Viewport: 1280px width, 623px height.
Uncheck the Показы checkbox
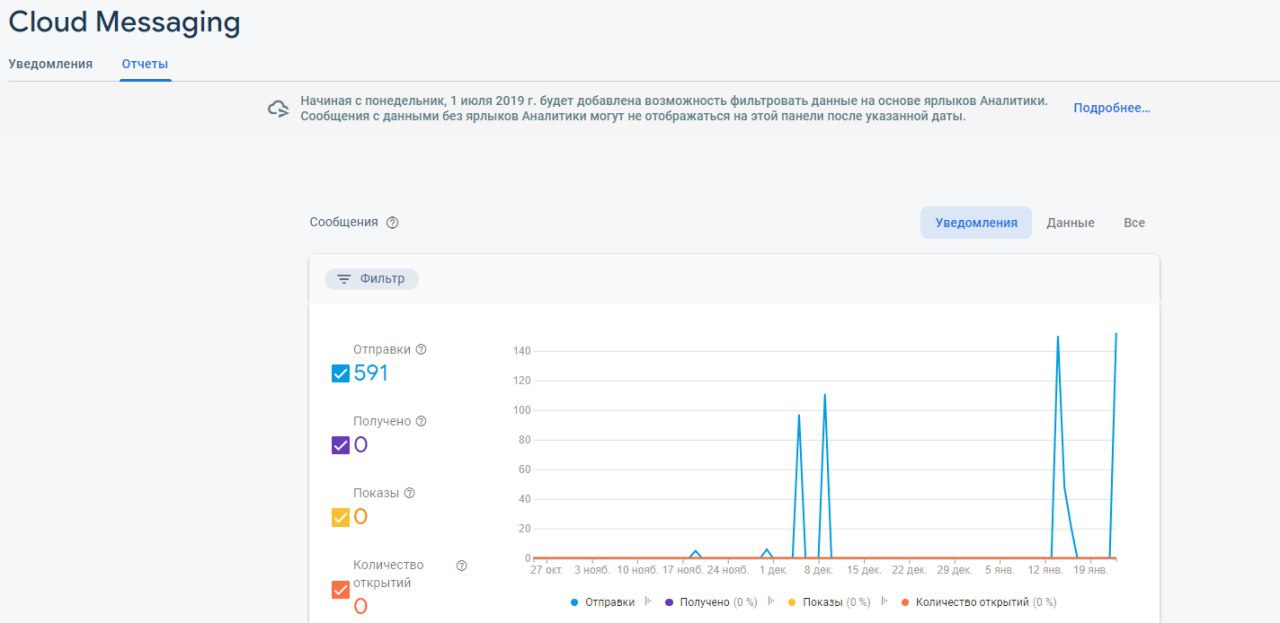click(340, 517)
